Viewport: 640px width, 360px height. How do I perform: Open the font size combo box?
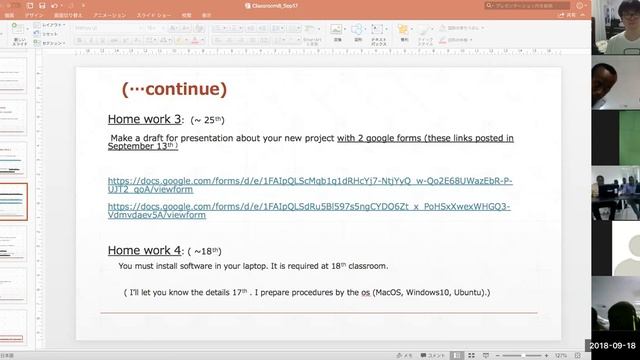[x=155, y=28]
